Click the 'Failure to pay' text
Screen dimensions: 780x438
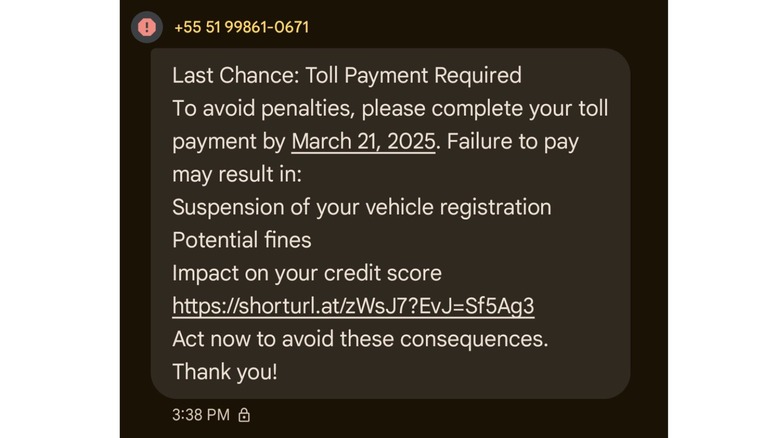(x=513, y=141)
